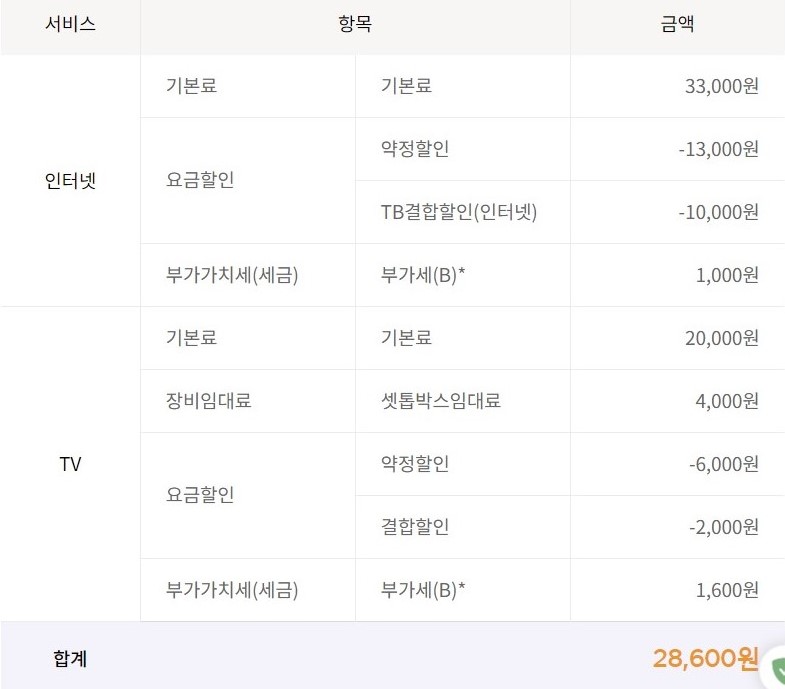This screenshot has width=785, height=689.
Task: Click the TV service cell
Action: [70, 465]
